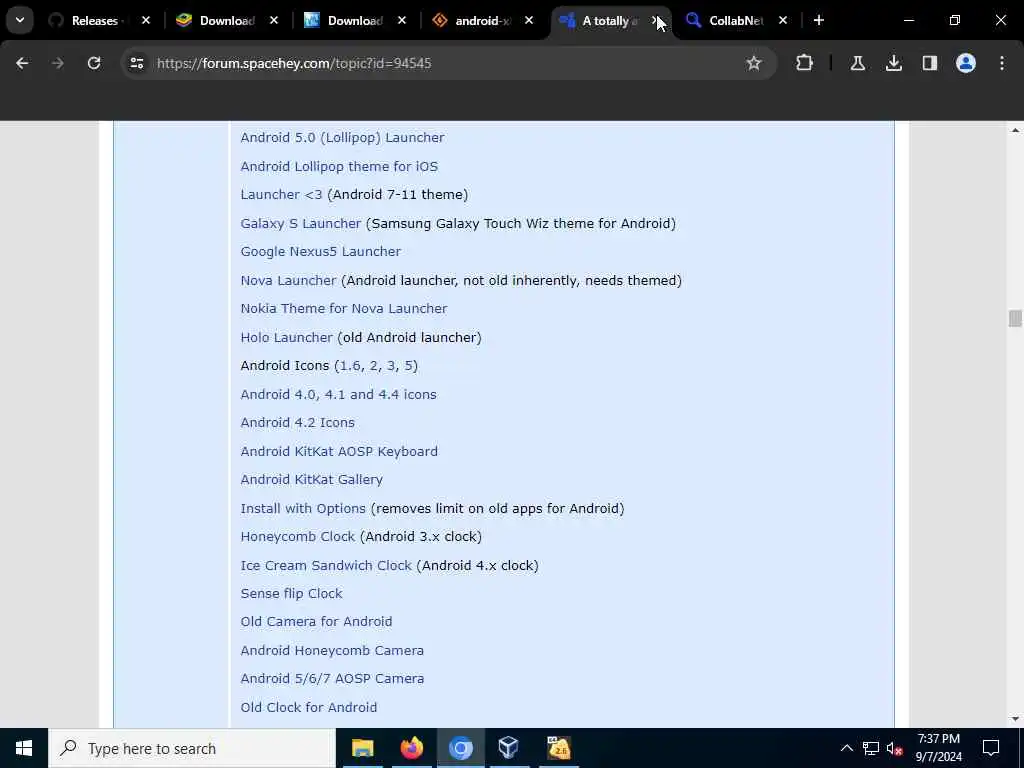Close the Releases tab

click(x=146, y=21)
